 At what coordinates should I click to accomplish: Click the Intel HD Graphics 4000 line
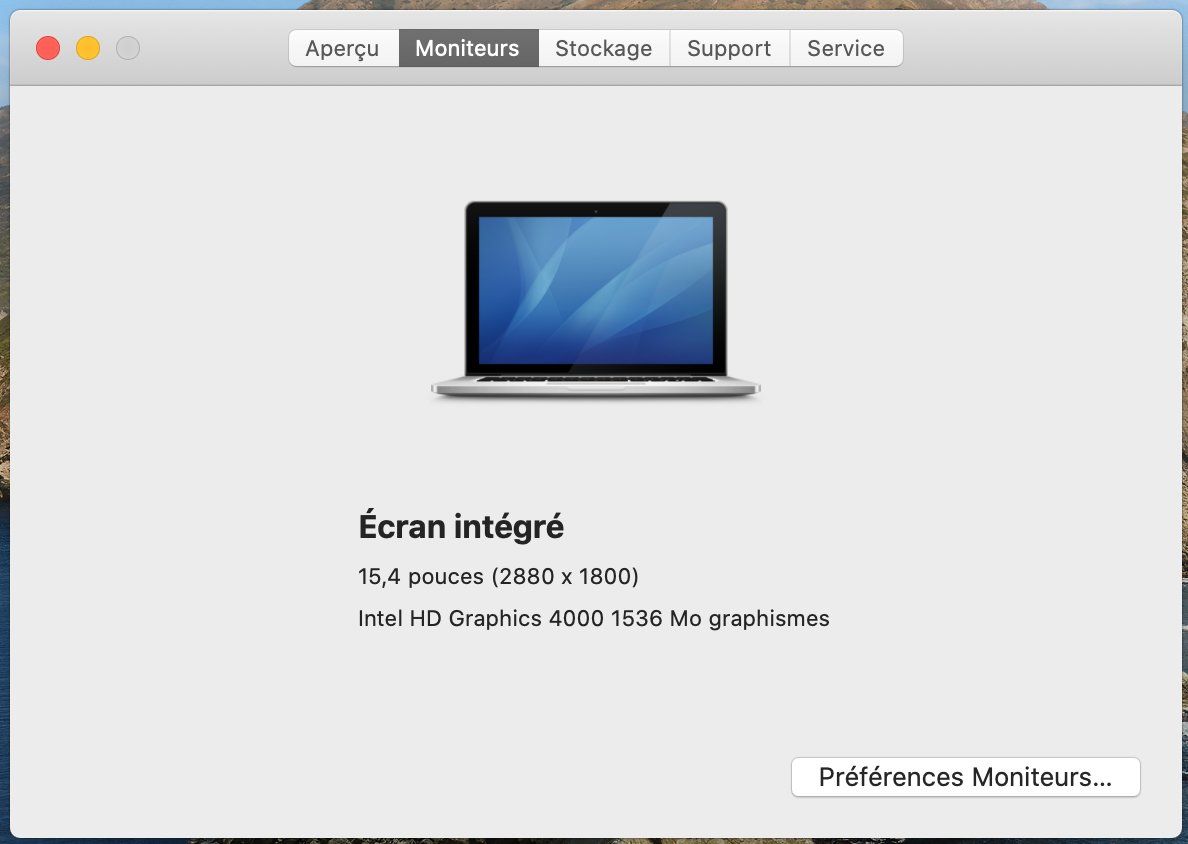point(593,618)
